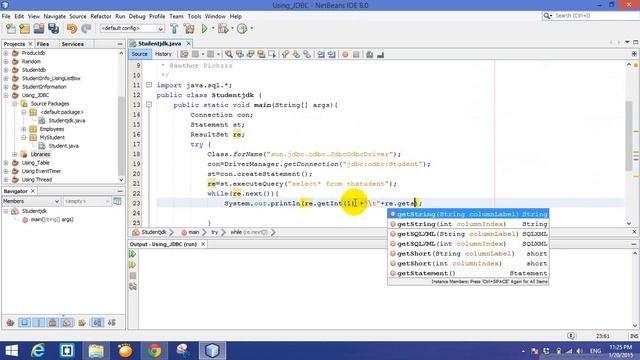Open Google Chrome from the taskbar

pos(154,351)
